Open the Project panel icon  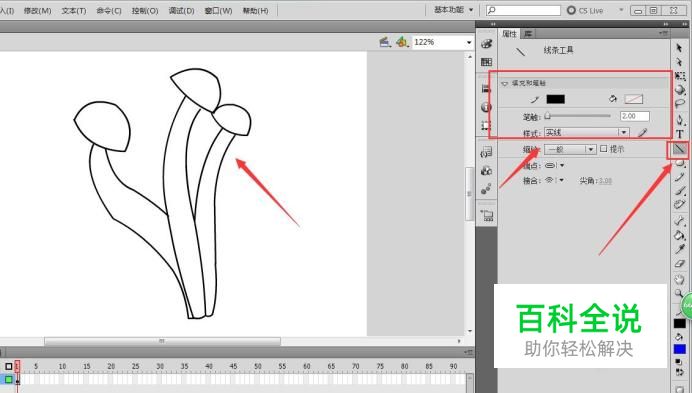point(487,216)
